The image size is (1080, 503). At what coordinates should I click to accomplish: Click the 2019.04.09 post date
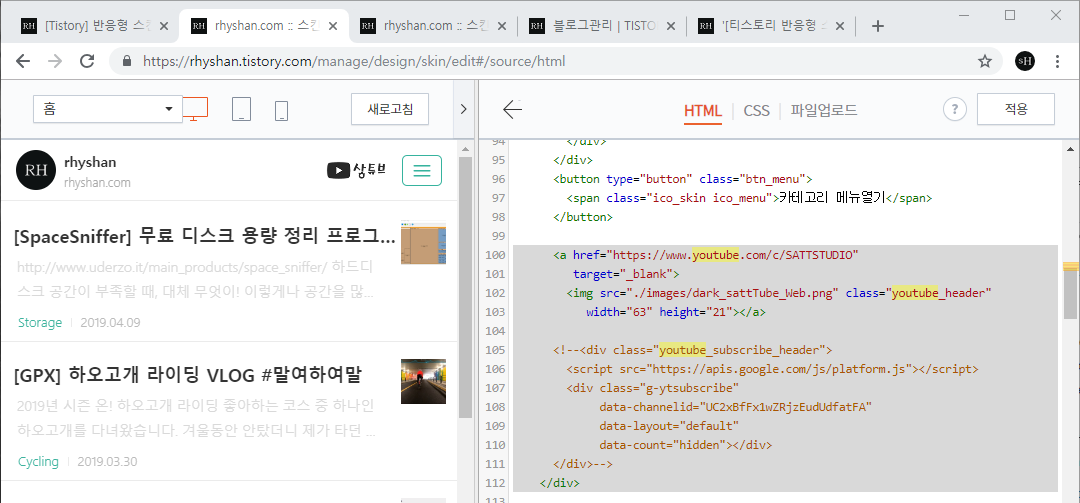[x=112, y=322]
